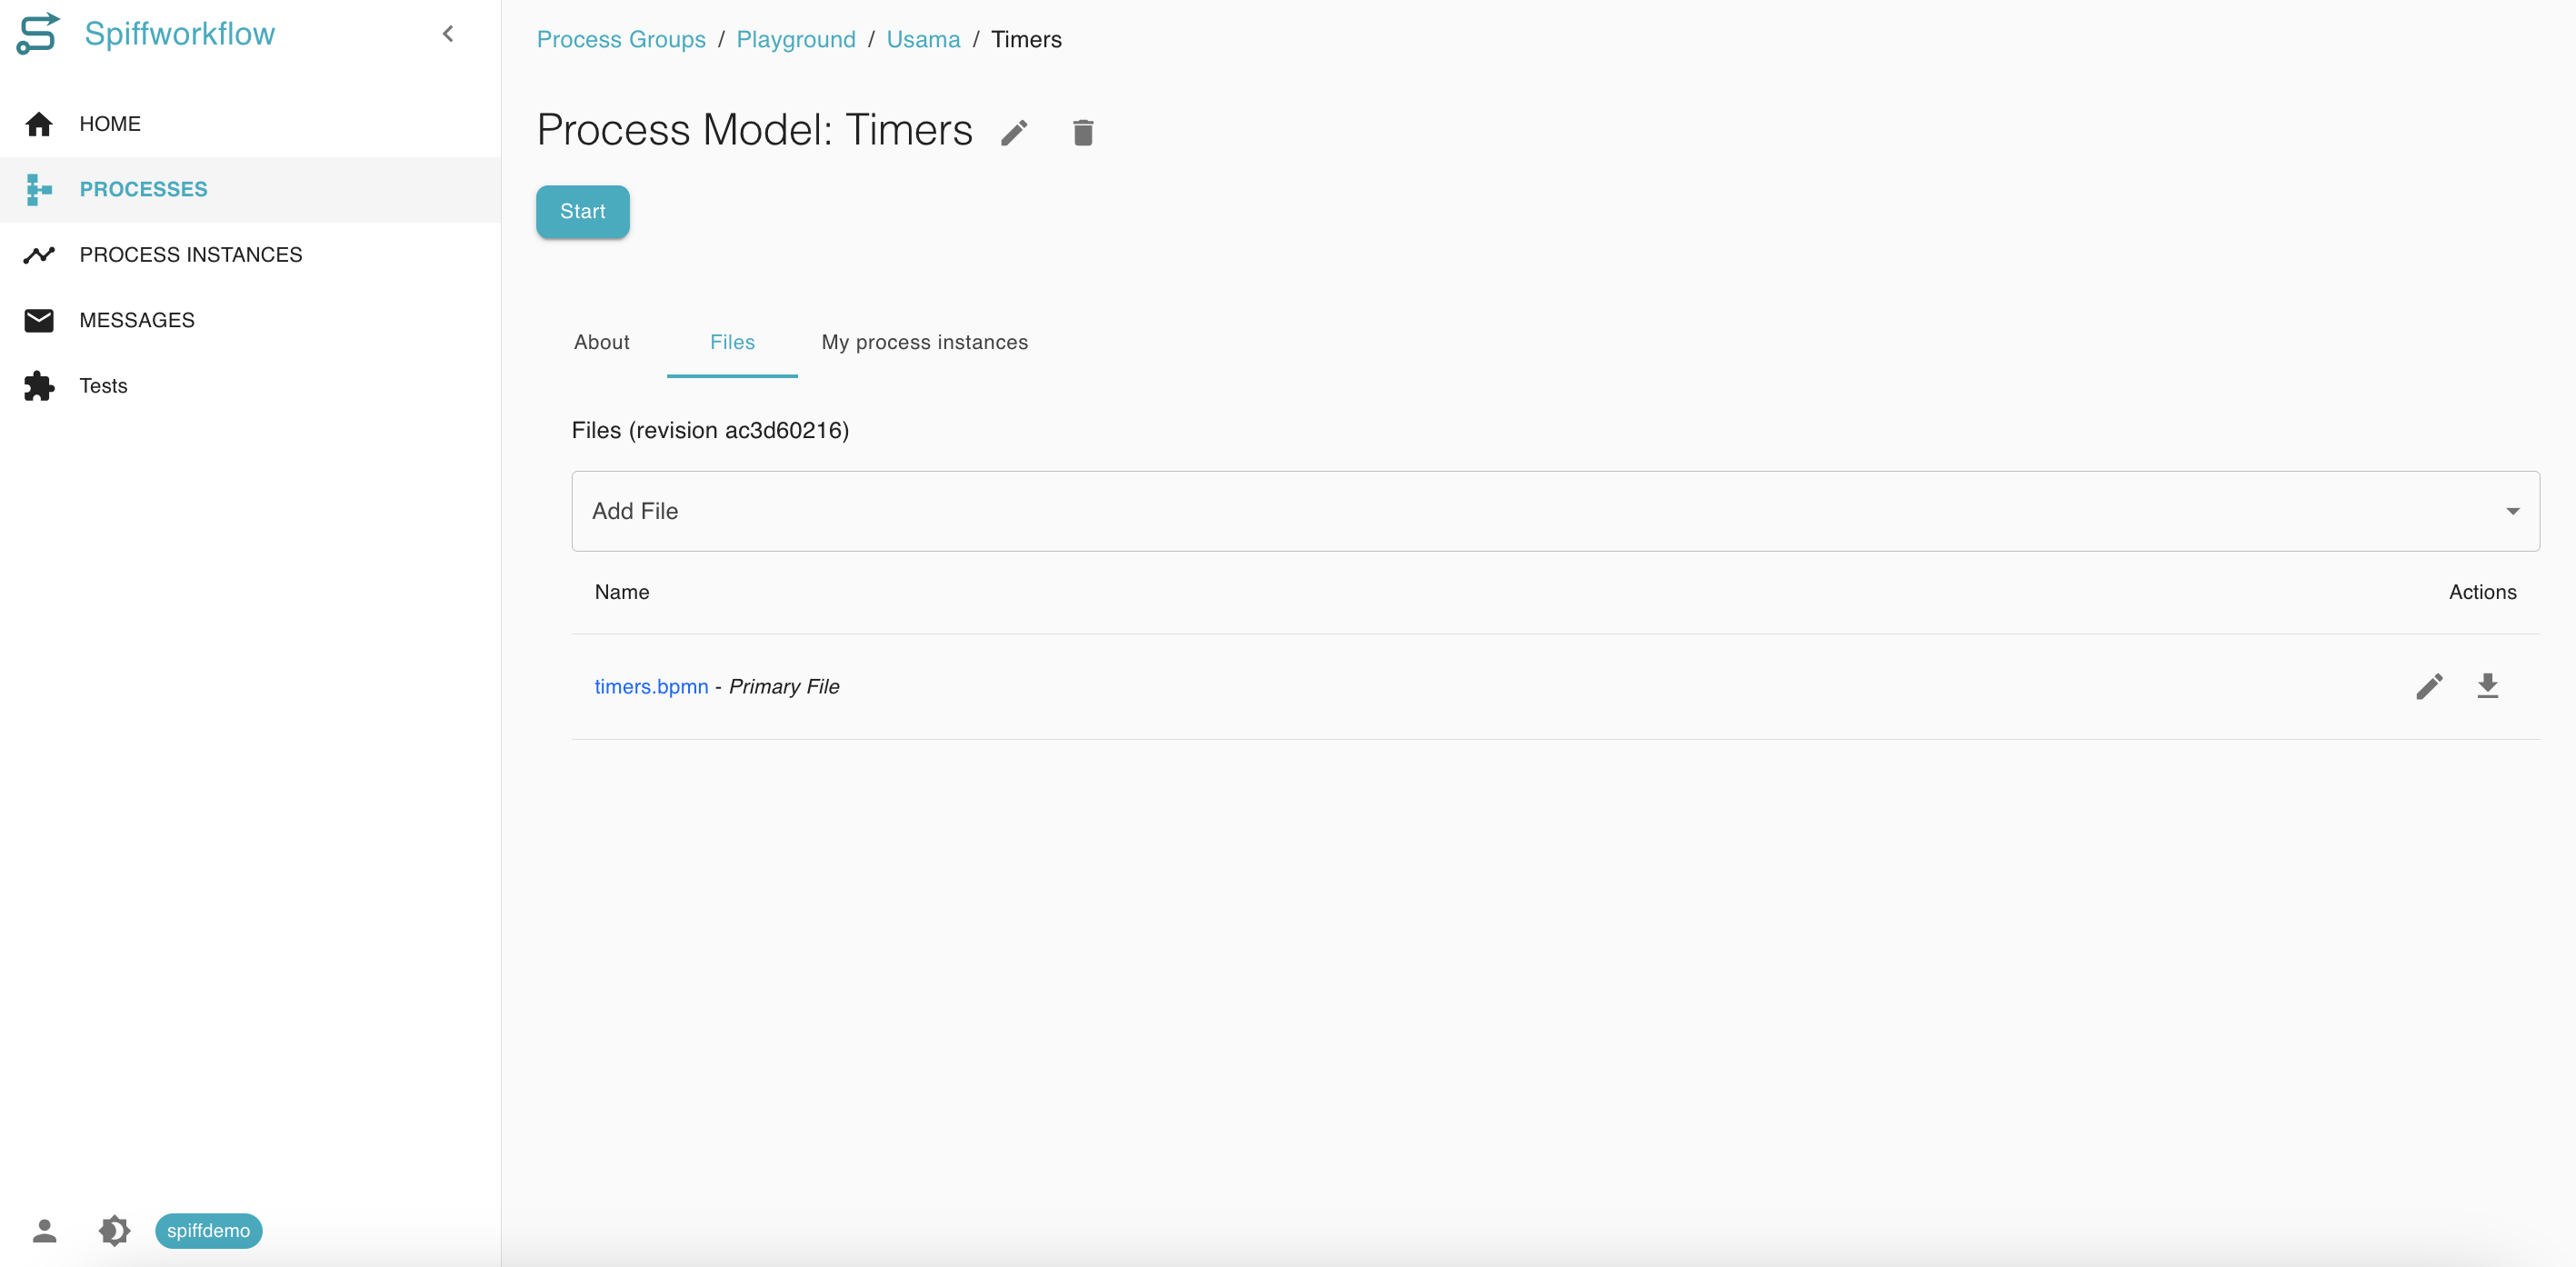This screenshot has width=2576, height=1267.
Task: Go to Process Groups breadcrumb
Action: click(621, 39)
